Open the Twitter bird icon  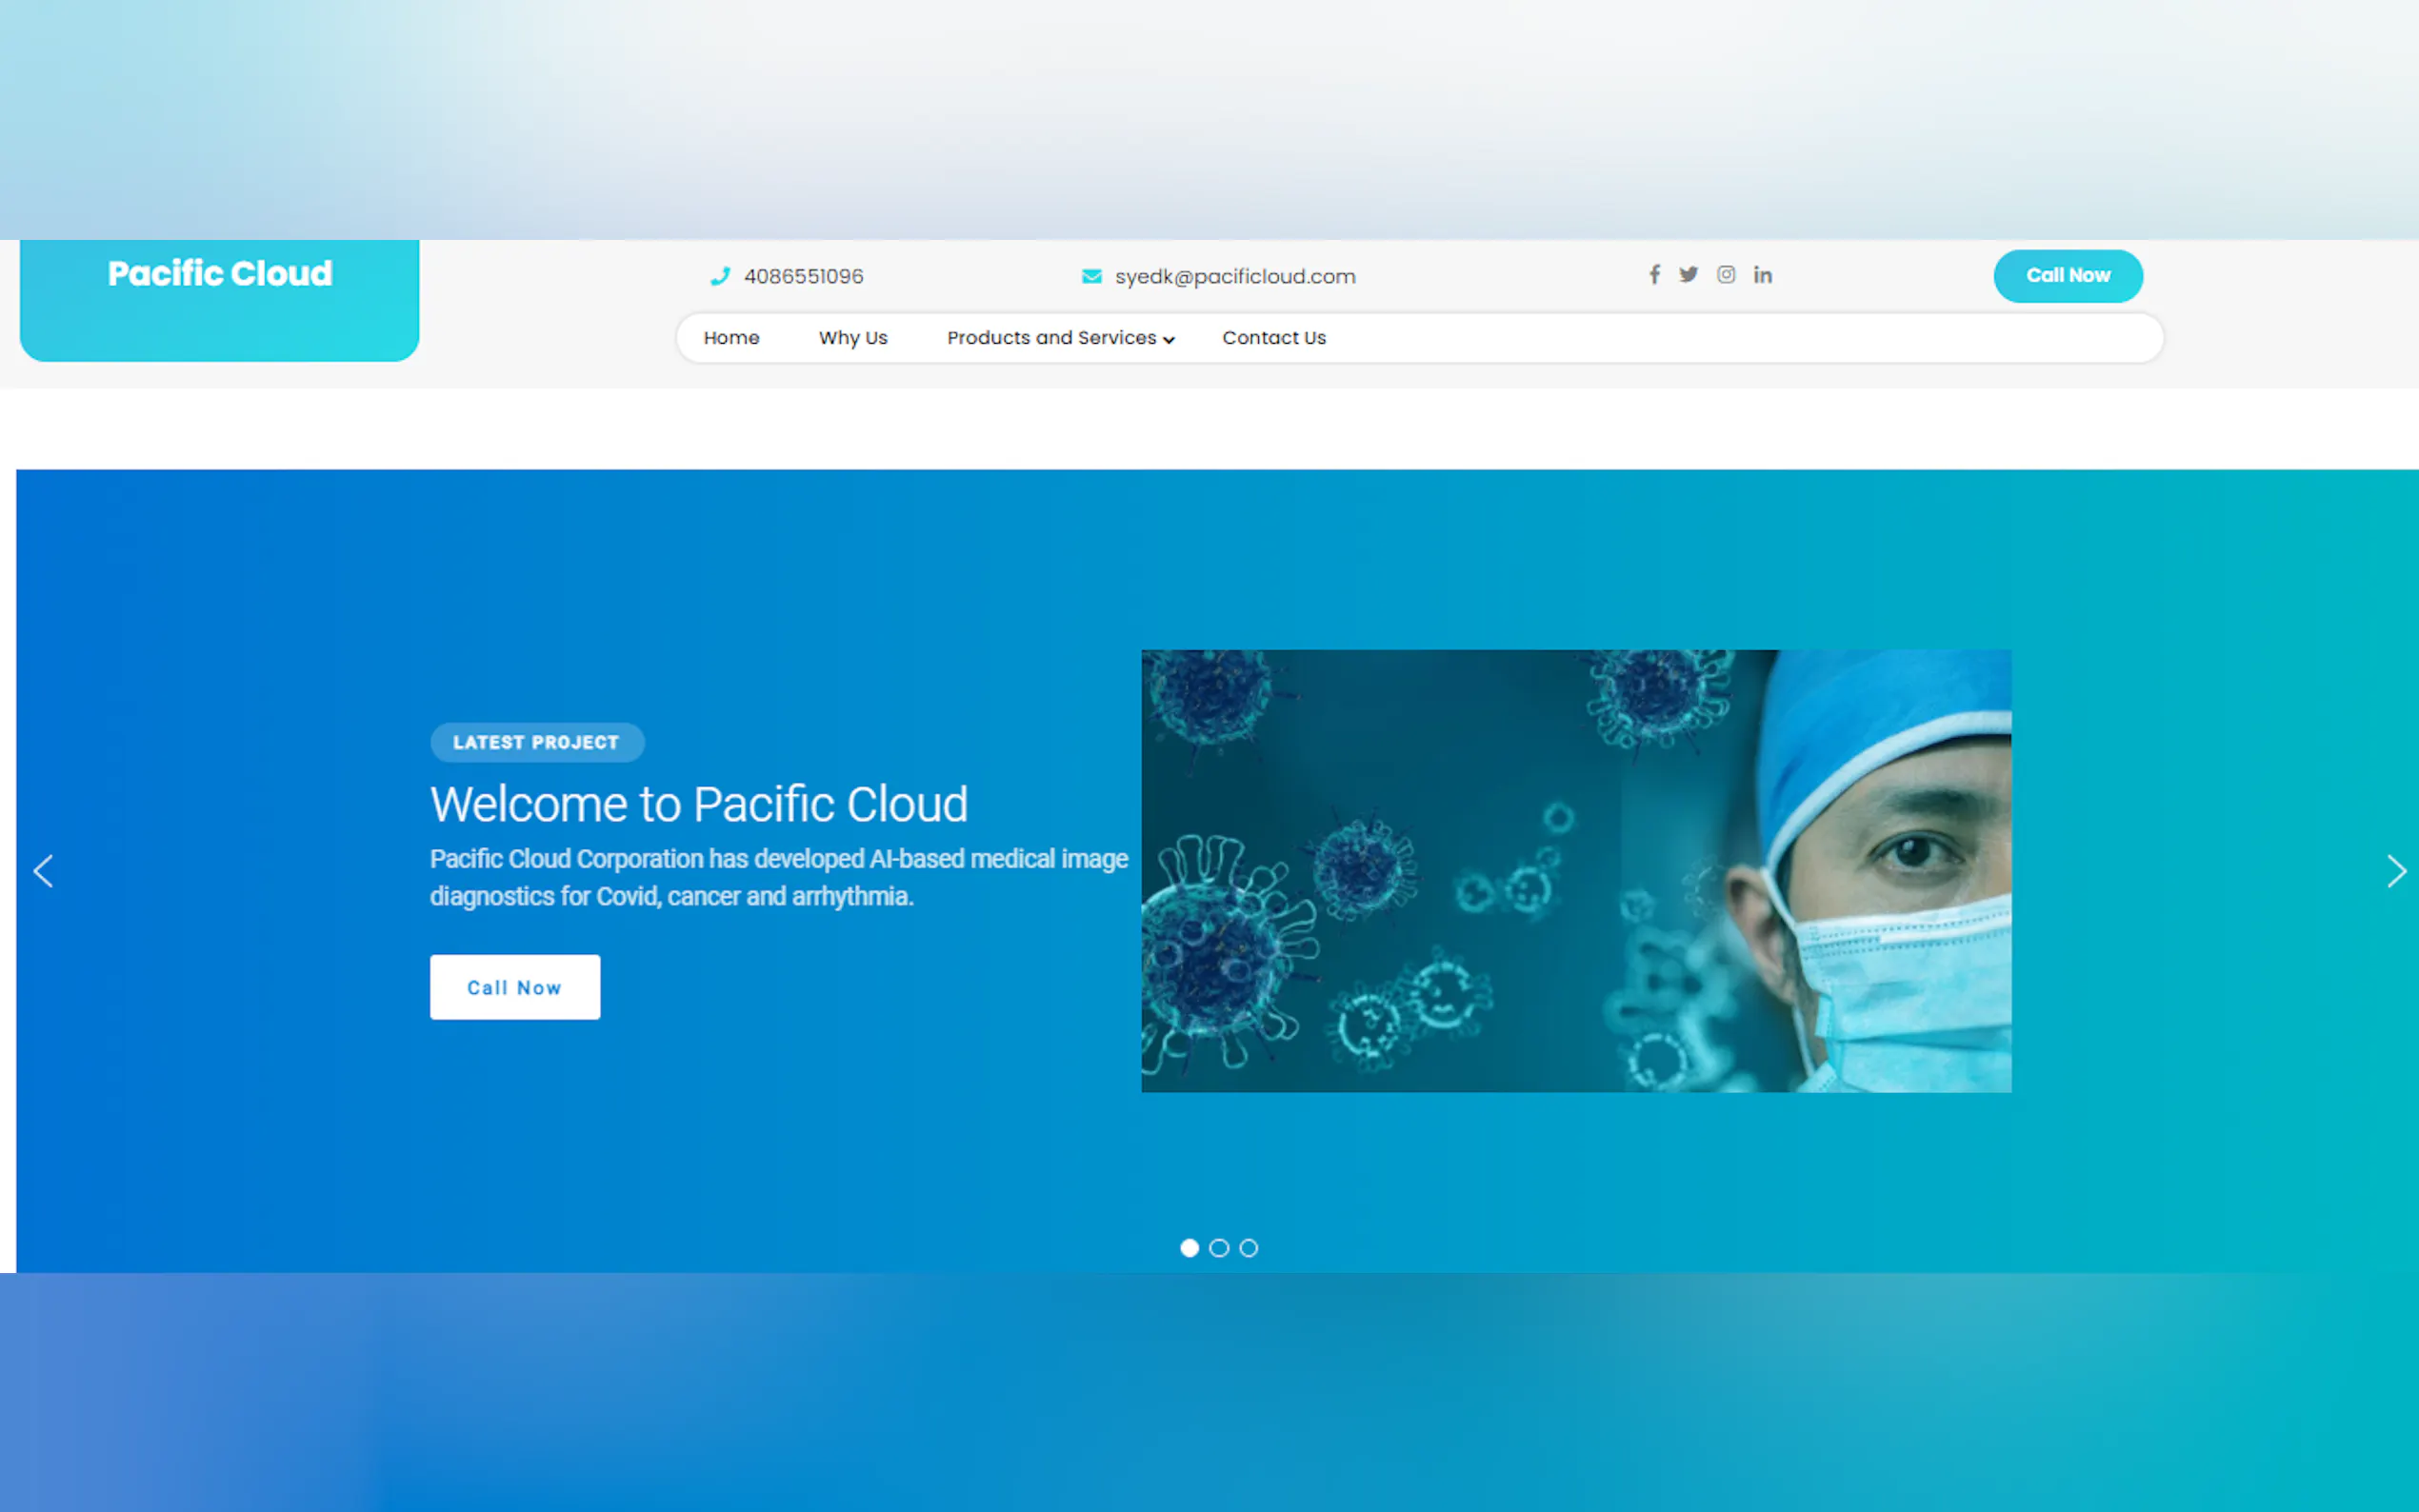pyautogui.click(x=1688, y=275)
